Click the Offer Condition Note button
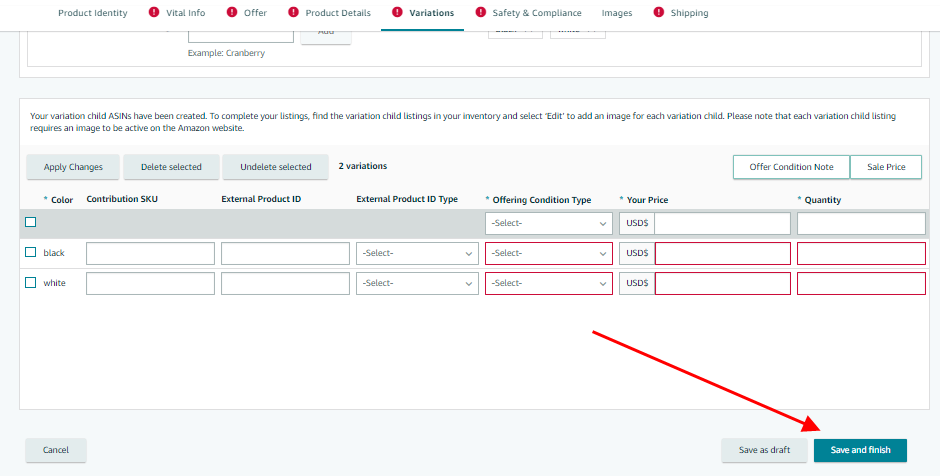Viewport: 940px width, 476px height. pyautogui.click(x=791, y=167)
